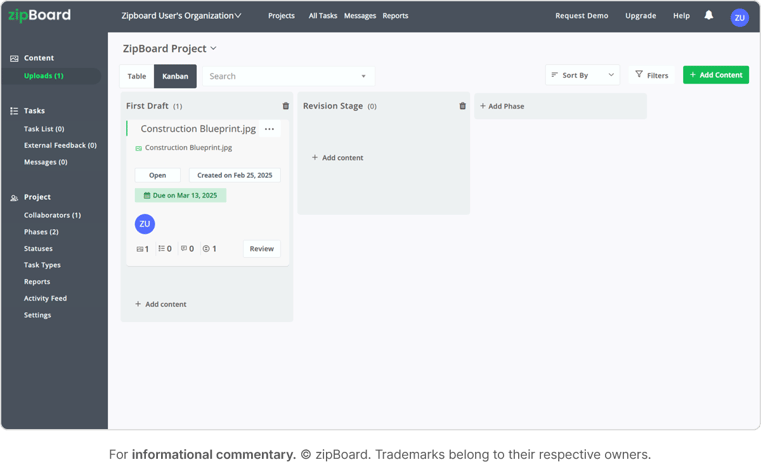Image resolution: width=761 pixels, height=462 pixels.
Task: Click the ZU assignee avatar on the card
Action: click(145, 224)
